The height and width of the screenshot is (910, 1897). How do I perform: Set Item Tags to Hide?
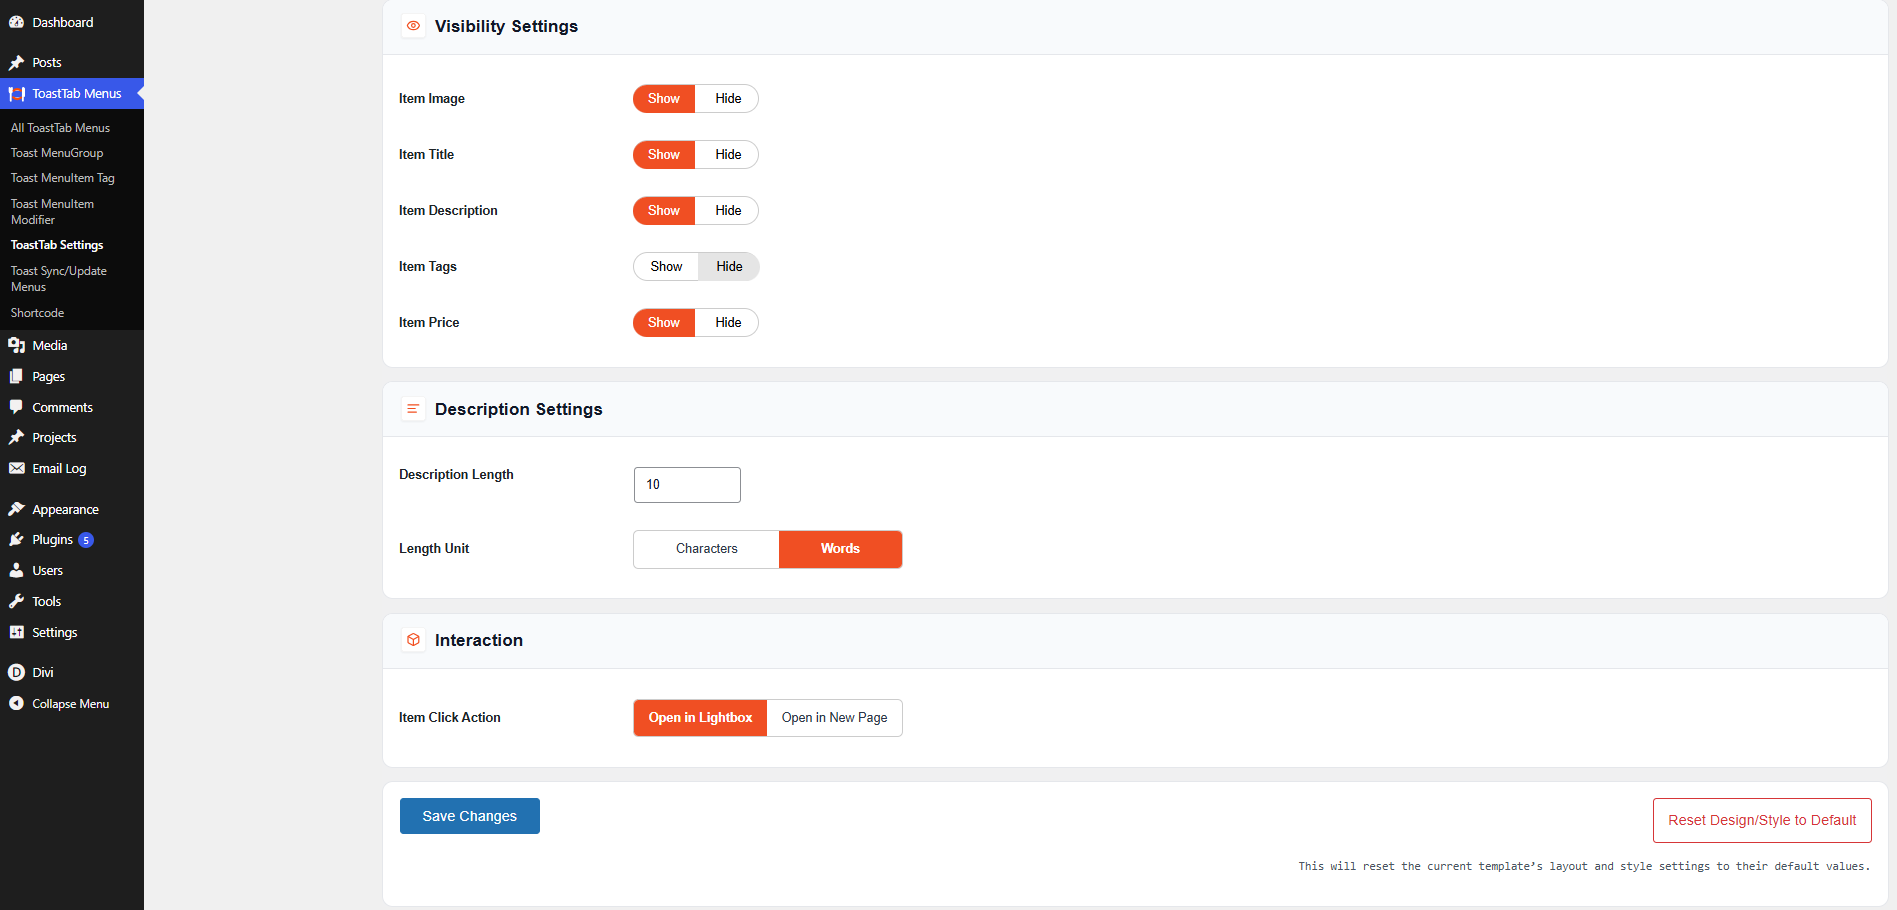click(729, 267)
